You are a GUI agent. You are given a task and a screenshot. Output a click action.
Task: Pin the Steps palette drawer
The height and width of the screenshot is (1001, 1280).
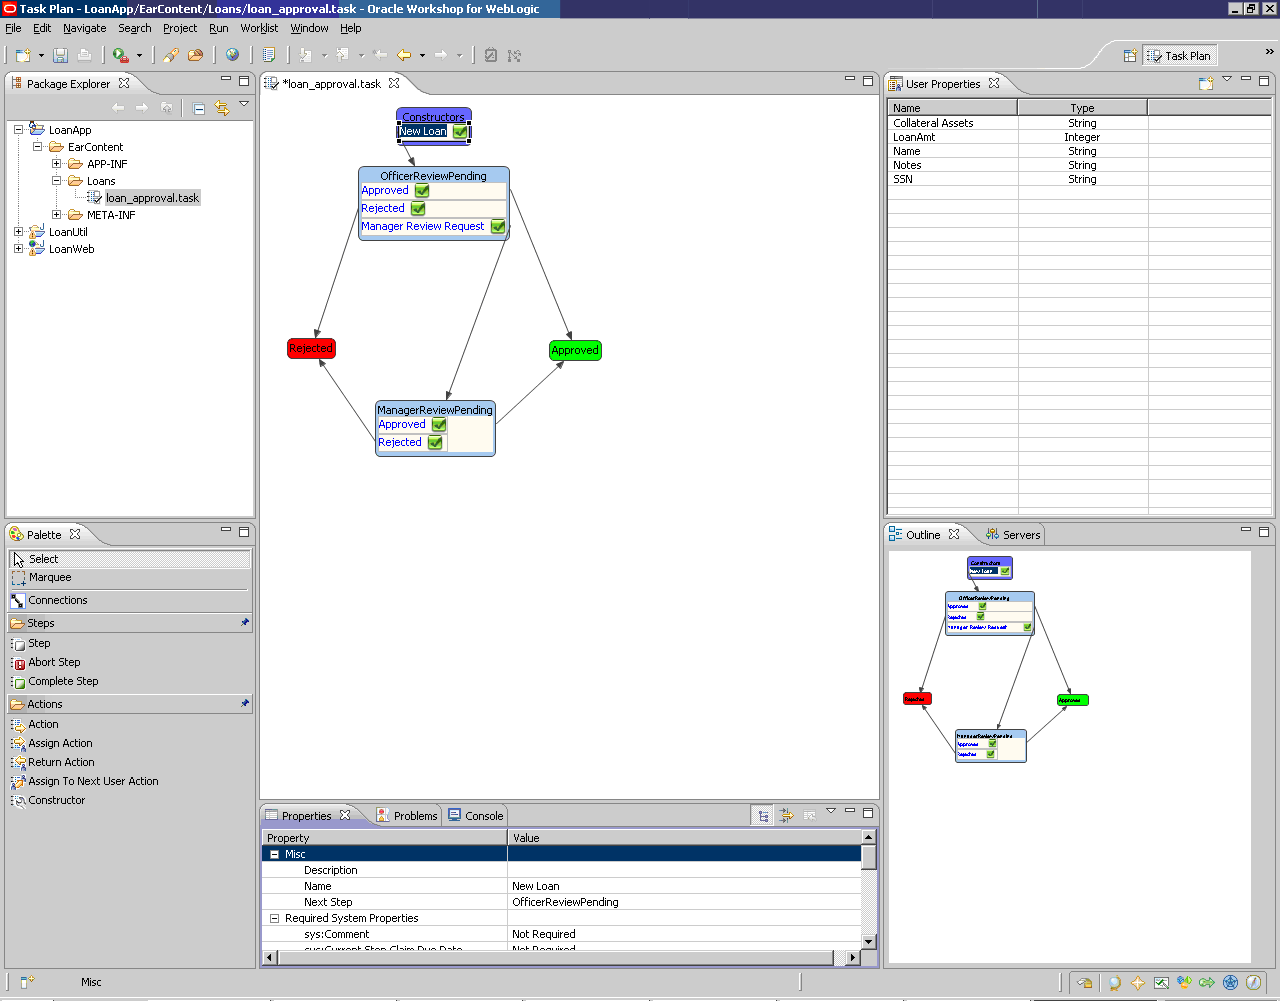coord(245,622)
